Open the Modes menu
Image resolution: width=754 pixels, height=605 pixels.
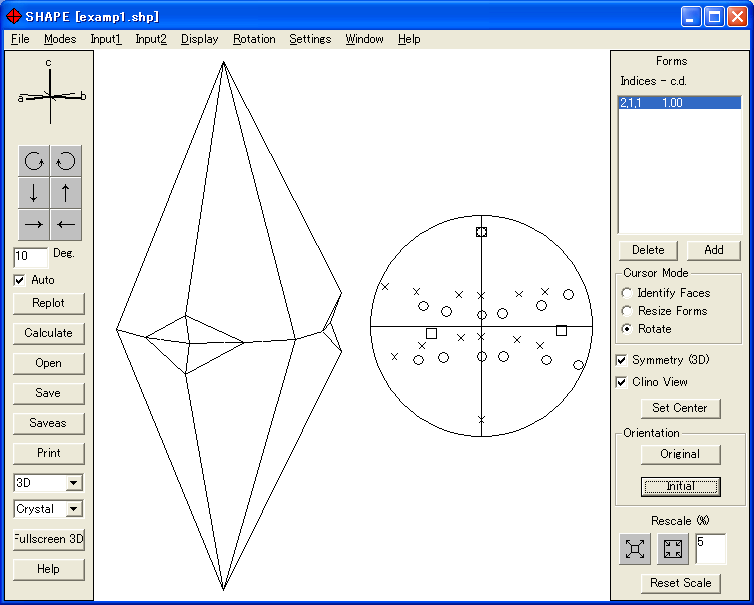point(60,39)
